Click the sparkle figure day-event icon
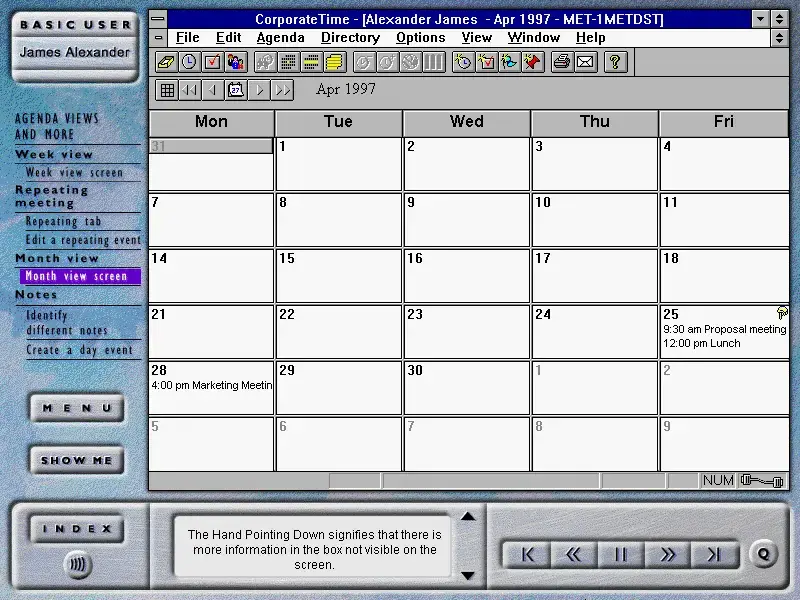Image resolution: width=800 pixels, height=600 pixels. pyautogui.click(x=509, y=62)
